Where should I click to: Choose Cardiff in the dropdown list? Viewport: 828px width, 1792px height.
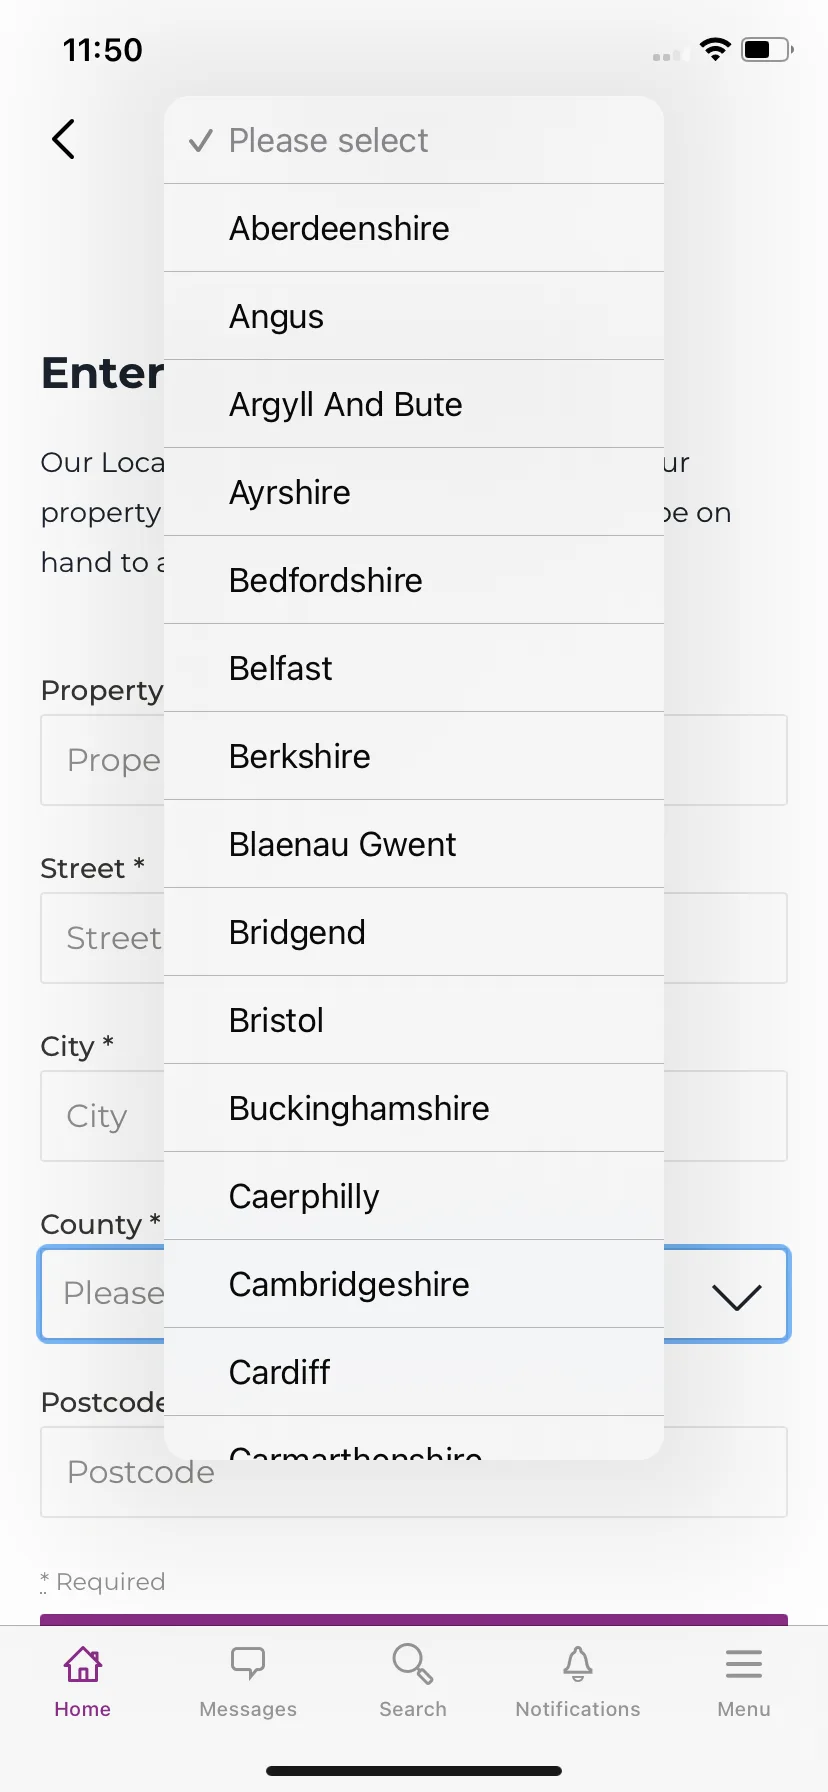(414, 1372)
